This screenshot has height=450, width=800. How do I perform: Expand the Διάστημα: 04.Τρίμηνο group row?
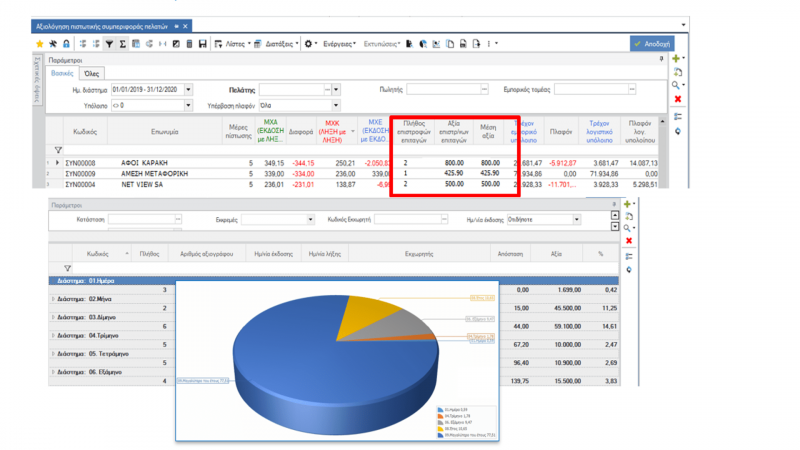coord(53,336)
